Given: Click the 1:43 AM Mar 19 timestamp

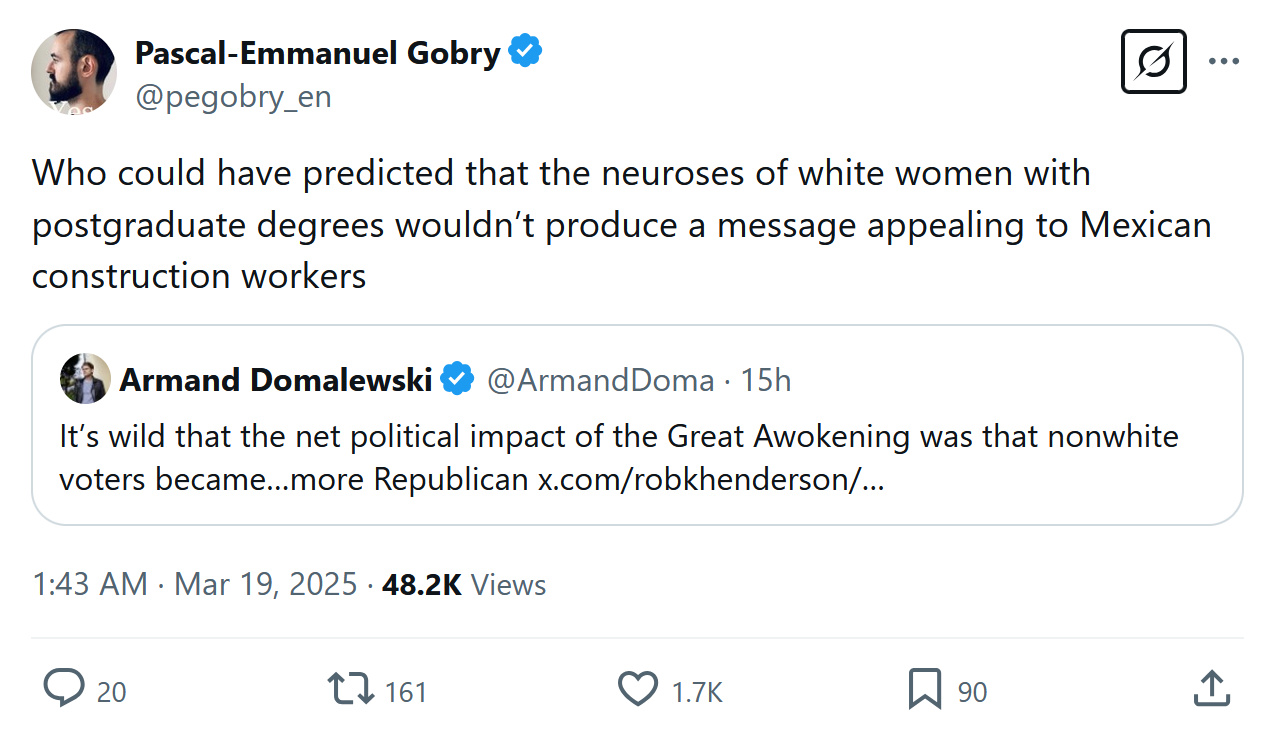Looking at the screenshot, I should click(194, 584).
